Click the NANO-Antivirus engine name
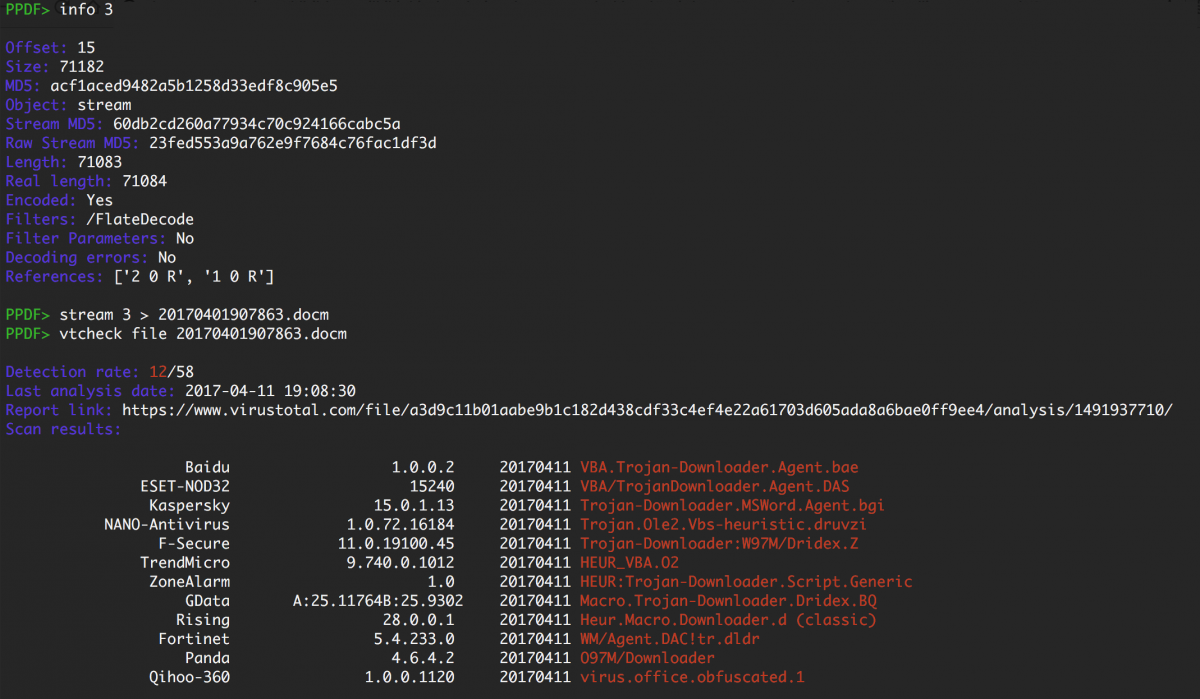 click(167, 524)
